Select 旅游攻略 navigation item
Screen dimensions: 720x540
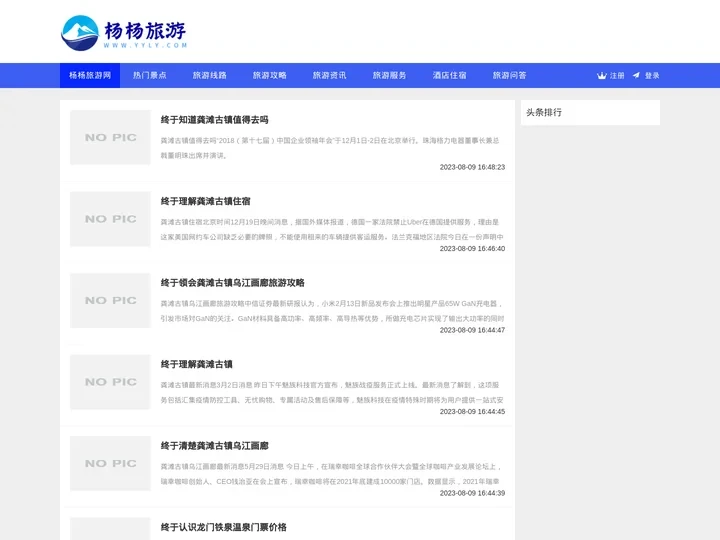(270, 75)
